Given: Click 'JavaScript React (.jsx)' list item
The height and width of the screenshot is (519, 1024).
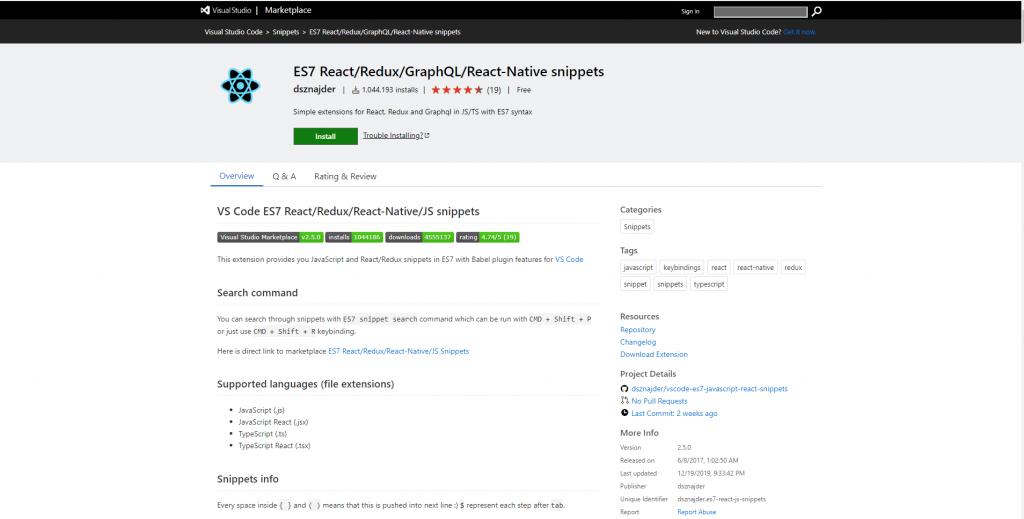Looking at the screenshot, I should (273, 422).
